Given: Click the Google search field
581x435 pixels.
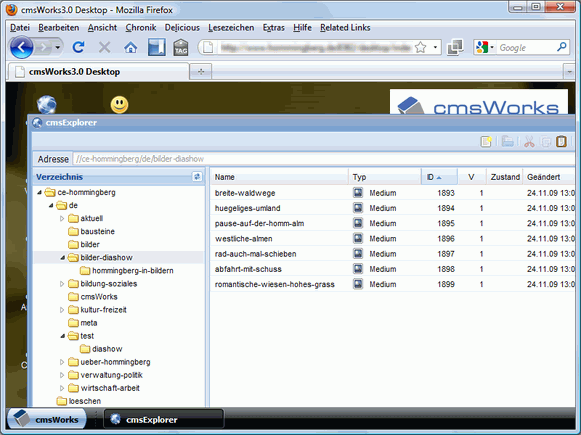Looking at the screenshot, I should [x=526, y=47].
